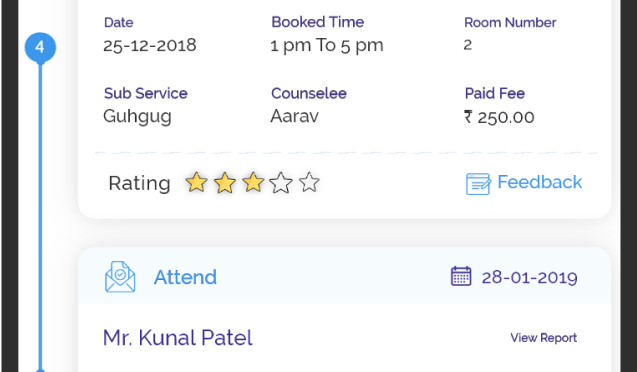Click the 28-01-2019 date text
The height and width of the screenshot is (372, 637).
tap(529, 278)
